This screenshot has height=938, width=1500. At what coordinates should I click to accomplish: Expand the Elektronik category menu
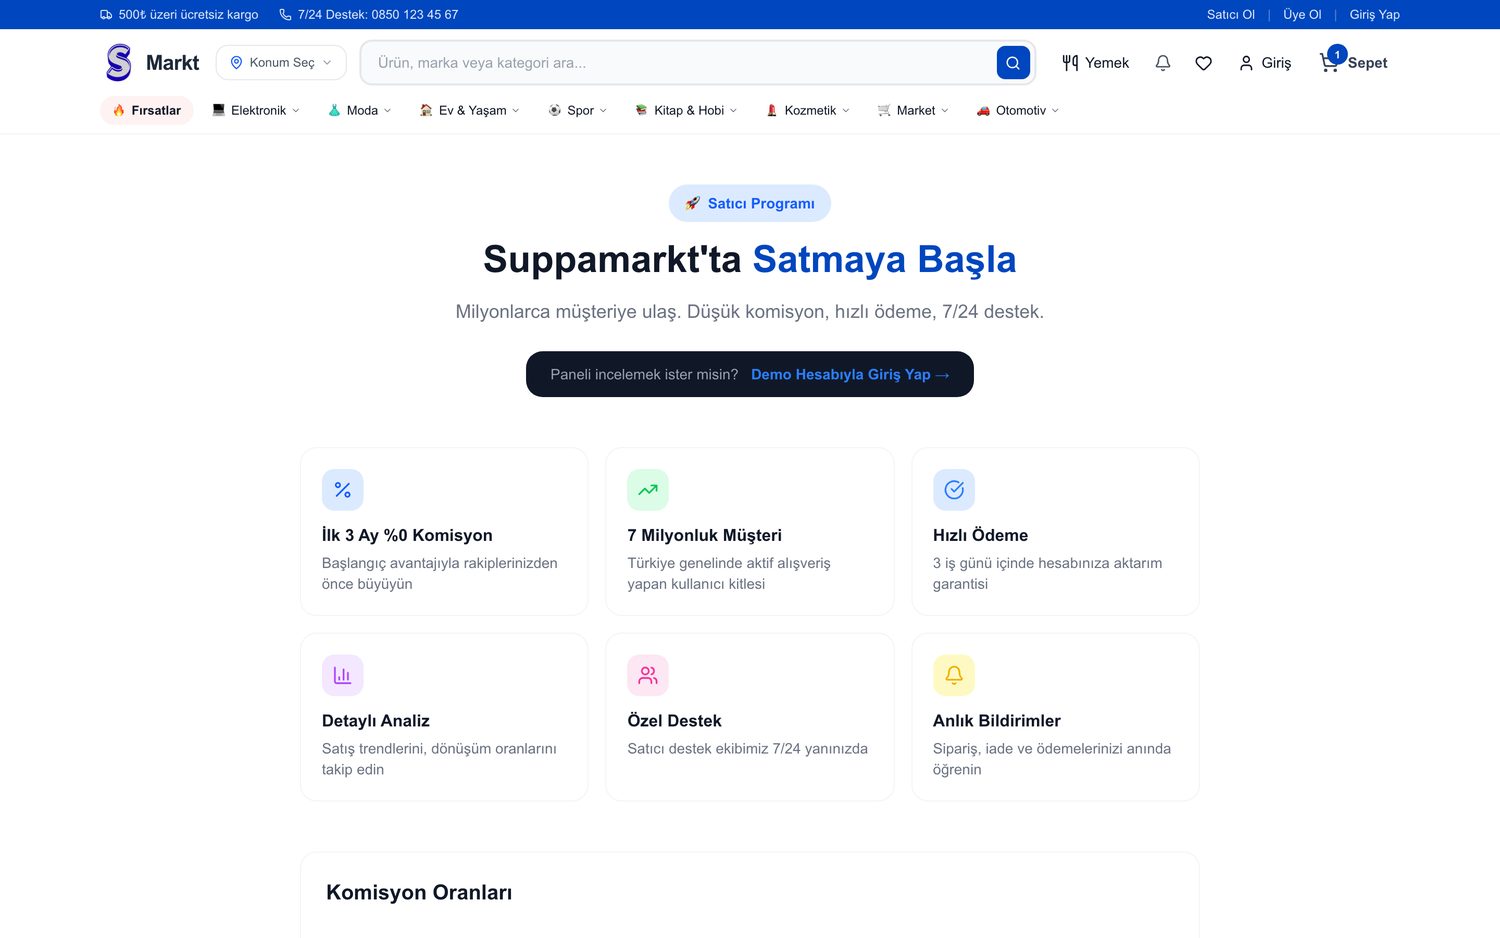pyautogui.click(x=256, y=110)
